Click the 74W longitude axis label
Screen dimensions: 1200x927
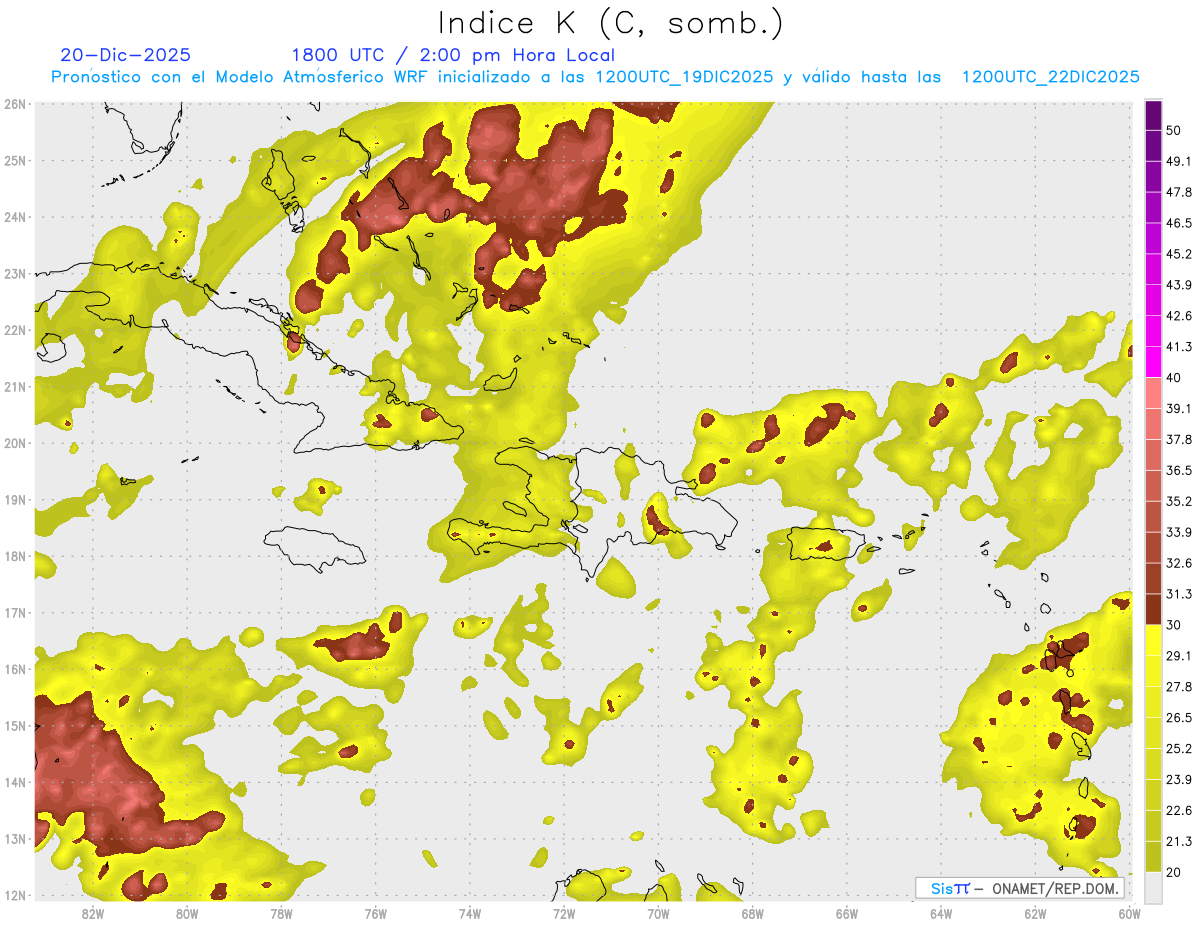click(x=470, y=914)
